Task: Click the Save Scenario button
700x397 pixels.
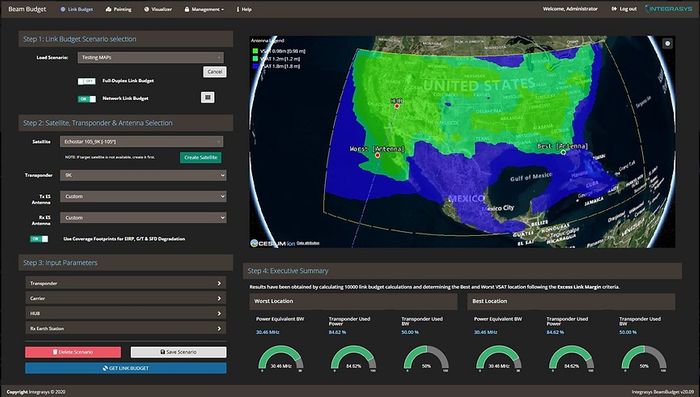Action: point(179,352)
